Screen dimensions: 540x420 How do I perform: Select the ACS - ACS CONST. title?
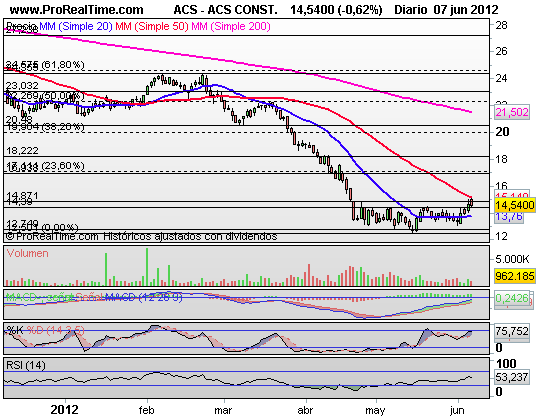point(226,10)
